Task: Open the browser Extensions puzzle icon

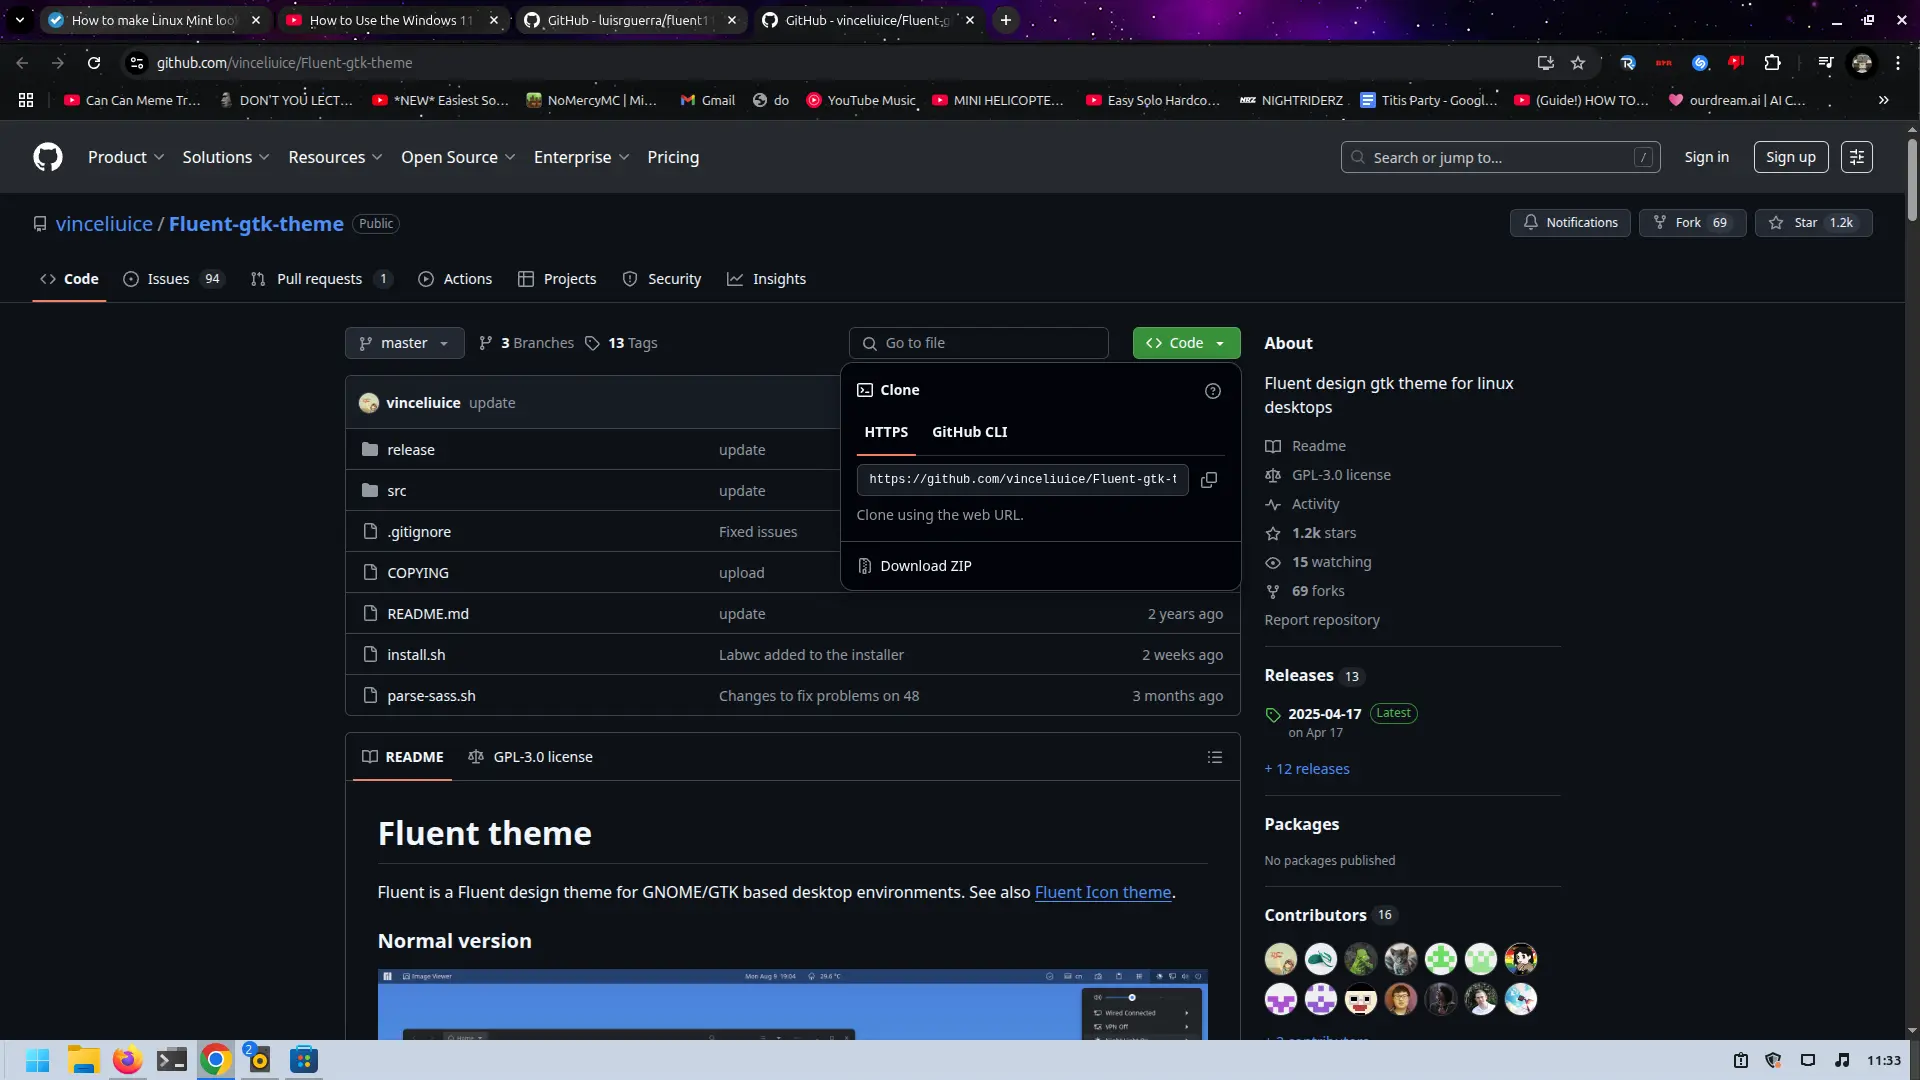Action: [1772, 63]
